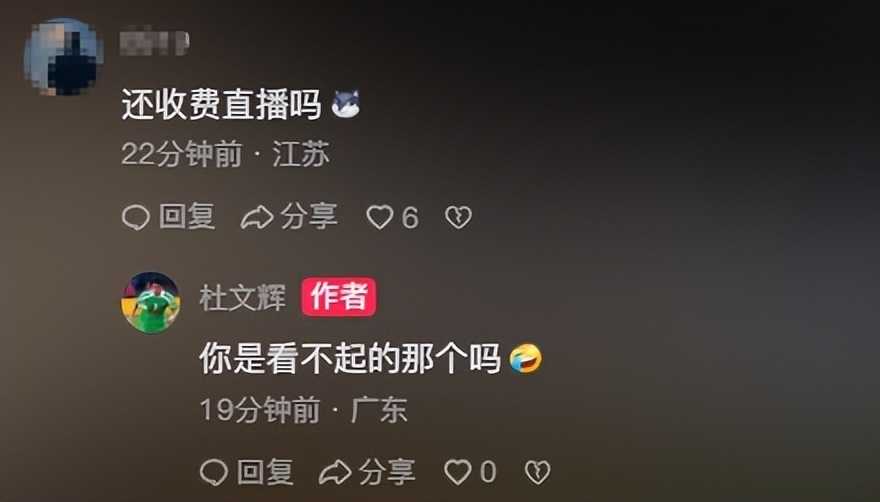Open the pixelated commenter's avatar
The height and width of the screenshot is (502, 880).
(x=63, y=56)
